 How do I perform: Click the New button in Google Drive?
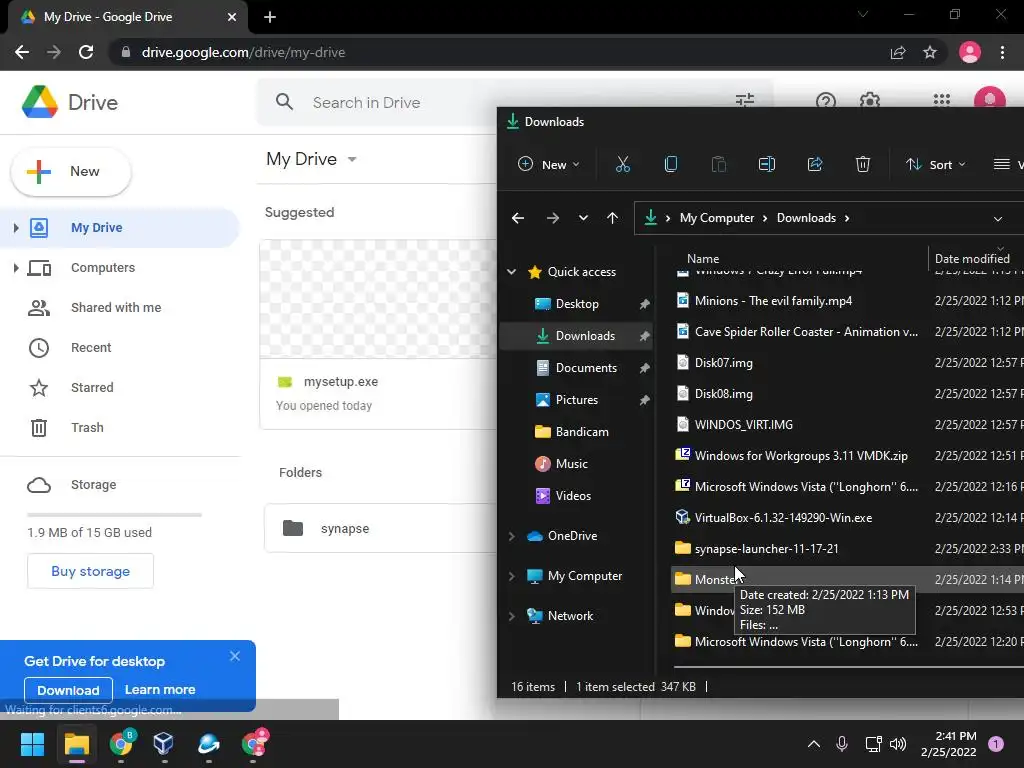(x=71, y=172)
